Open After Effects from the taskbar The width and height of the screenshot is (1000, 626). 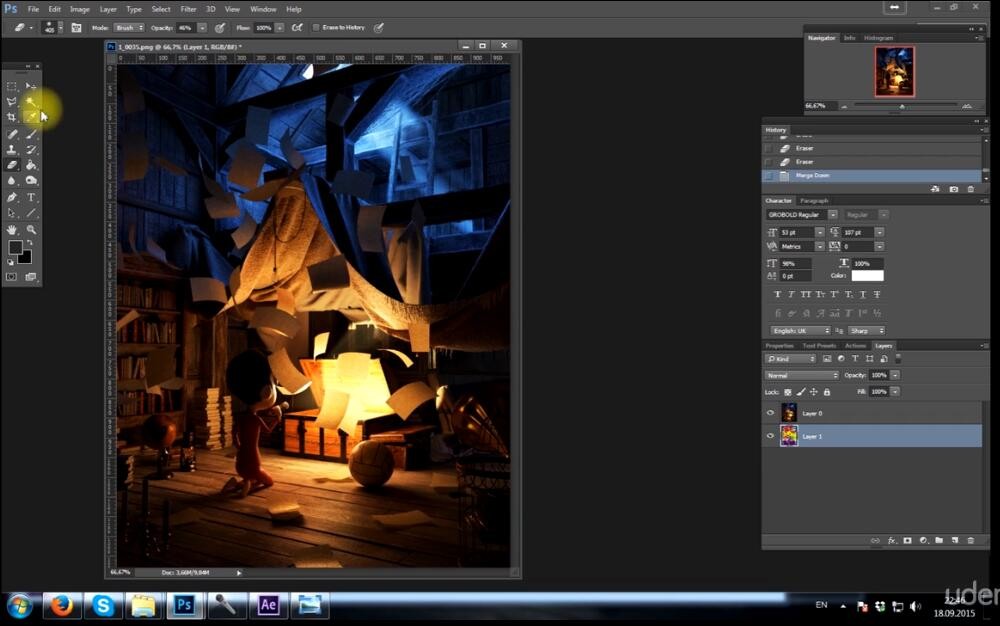coord(268,605)
